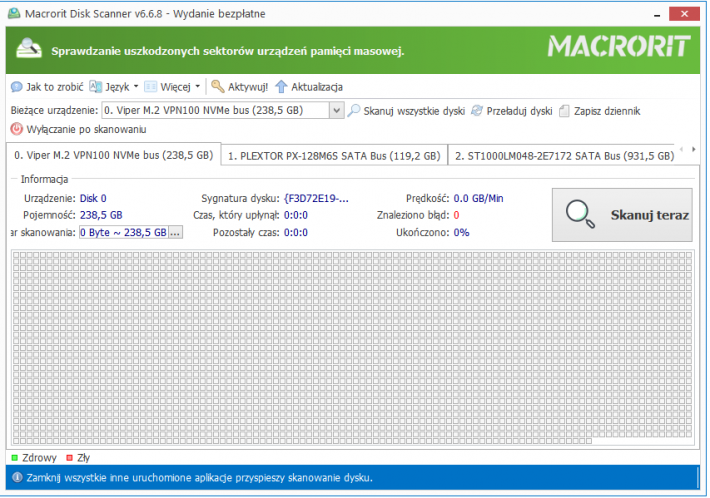Expand the Więcej menu

pyautogui.click(x=173, y=87)
